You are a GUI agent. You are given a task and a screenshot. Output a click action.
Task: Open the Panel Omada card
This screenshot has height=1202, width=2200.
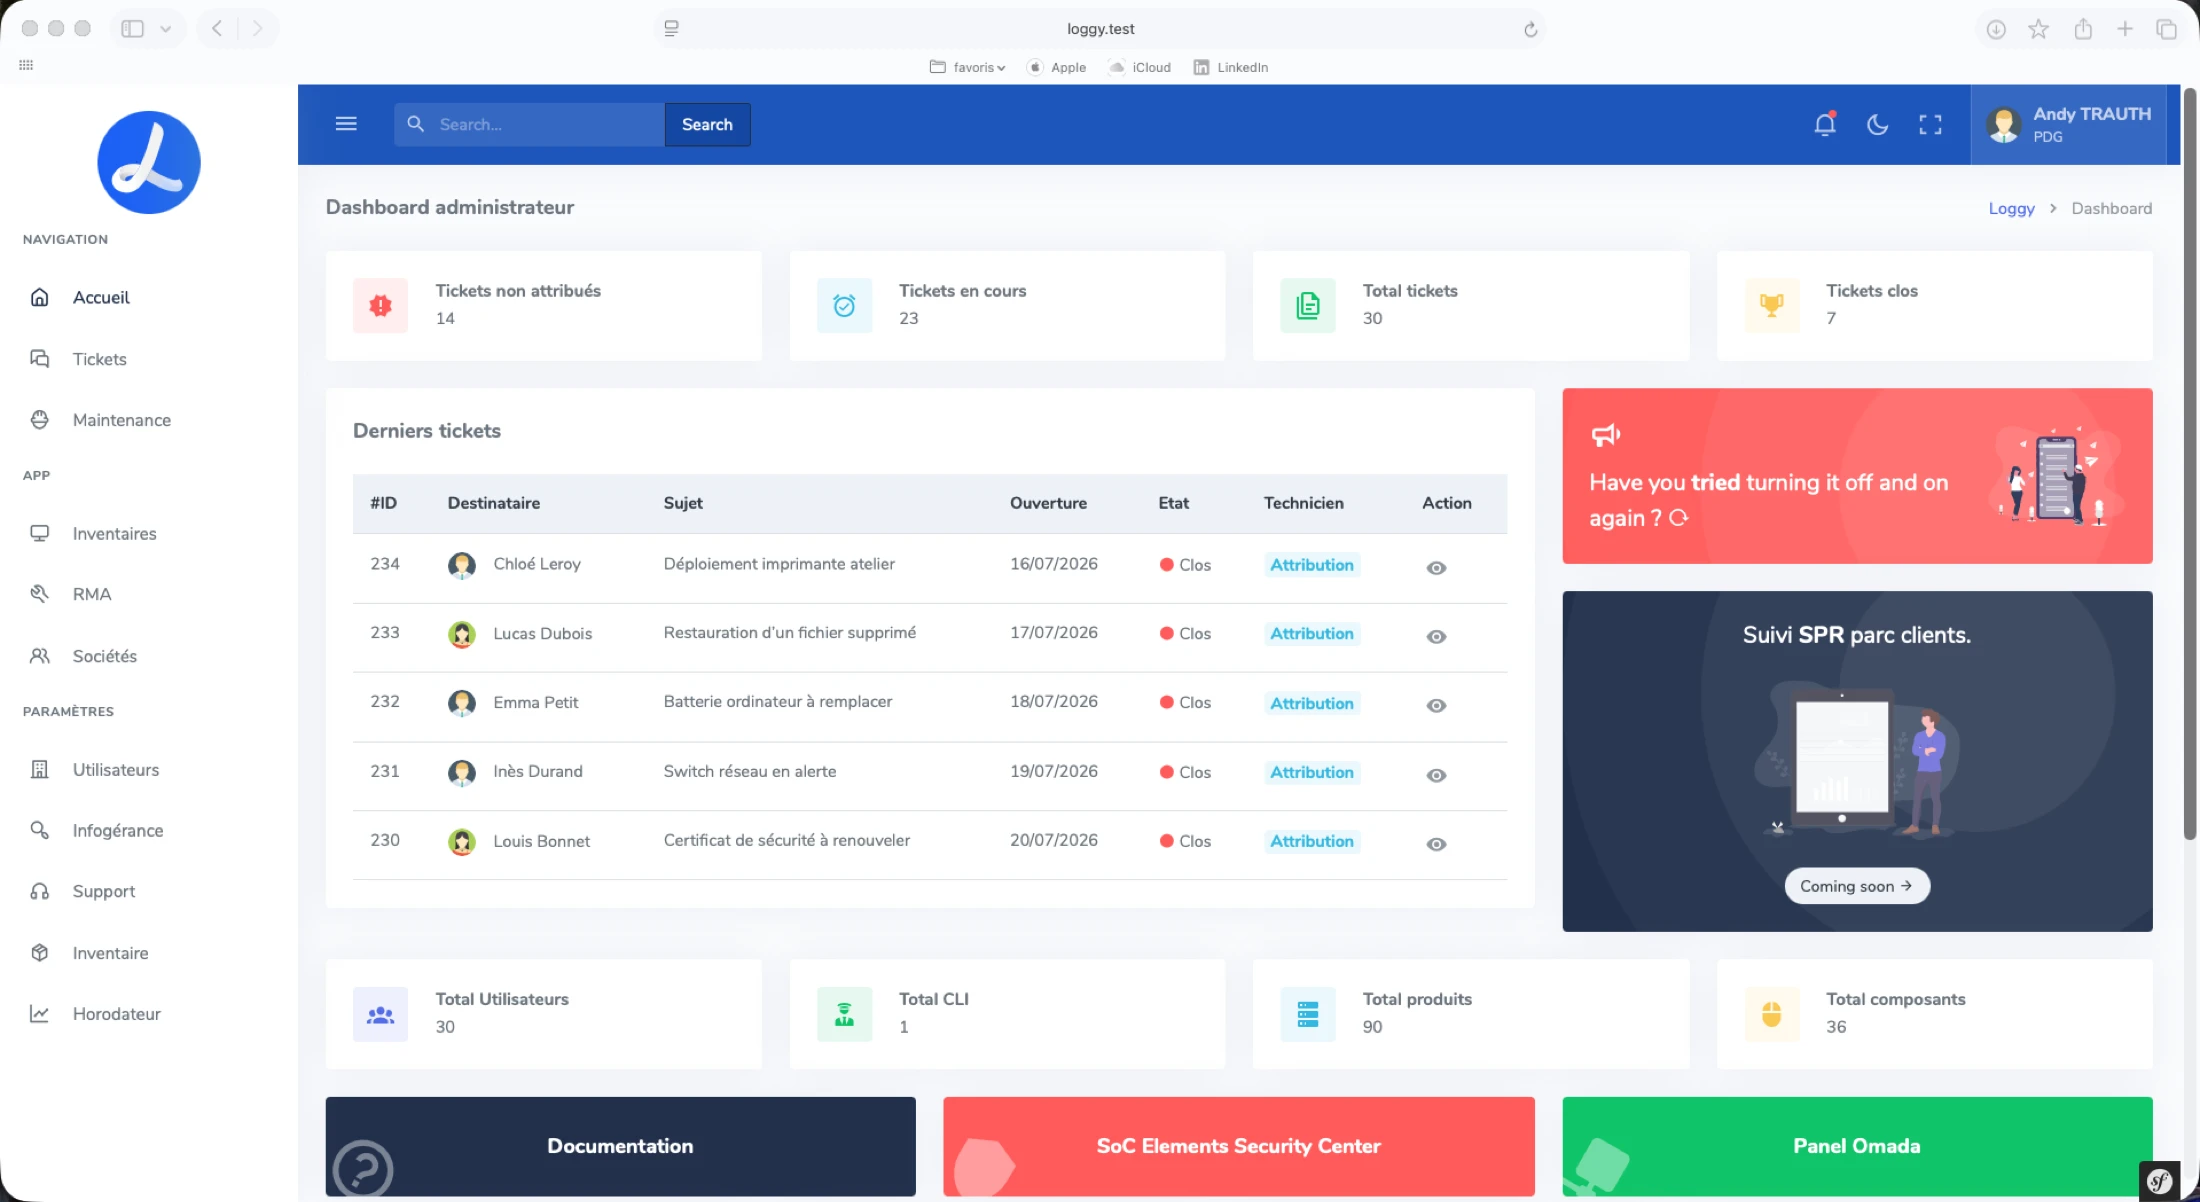coord(1857,1146)
